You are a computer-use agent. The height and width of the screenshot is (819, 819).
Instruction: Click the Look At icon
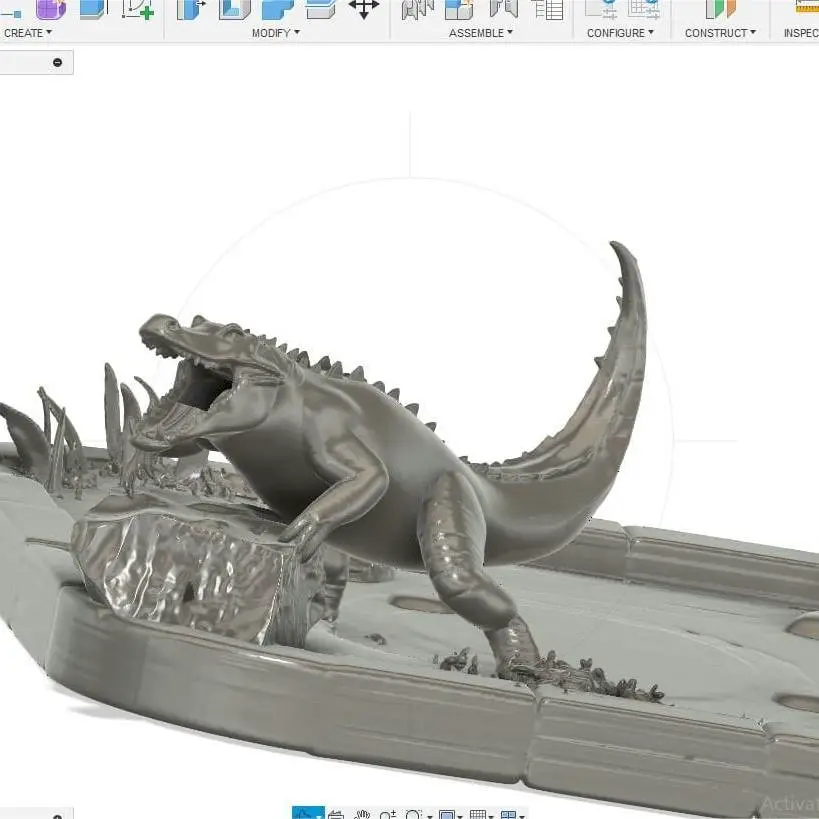pos(337,815)
